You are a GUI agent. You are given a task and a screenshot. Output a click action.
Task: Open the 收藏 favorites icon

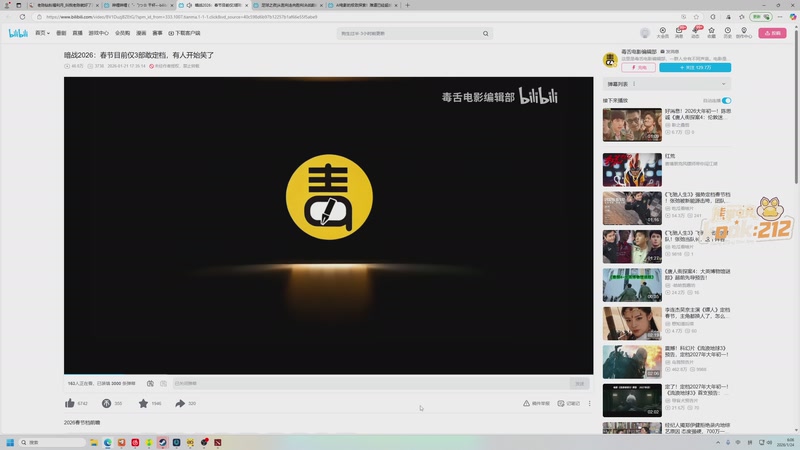click(x=711, y=33)
